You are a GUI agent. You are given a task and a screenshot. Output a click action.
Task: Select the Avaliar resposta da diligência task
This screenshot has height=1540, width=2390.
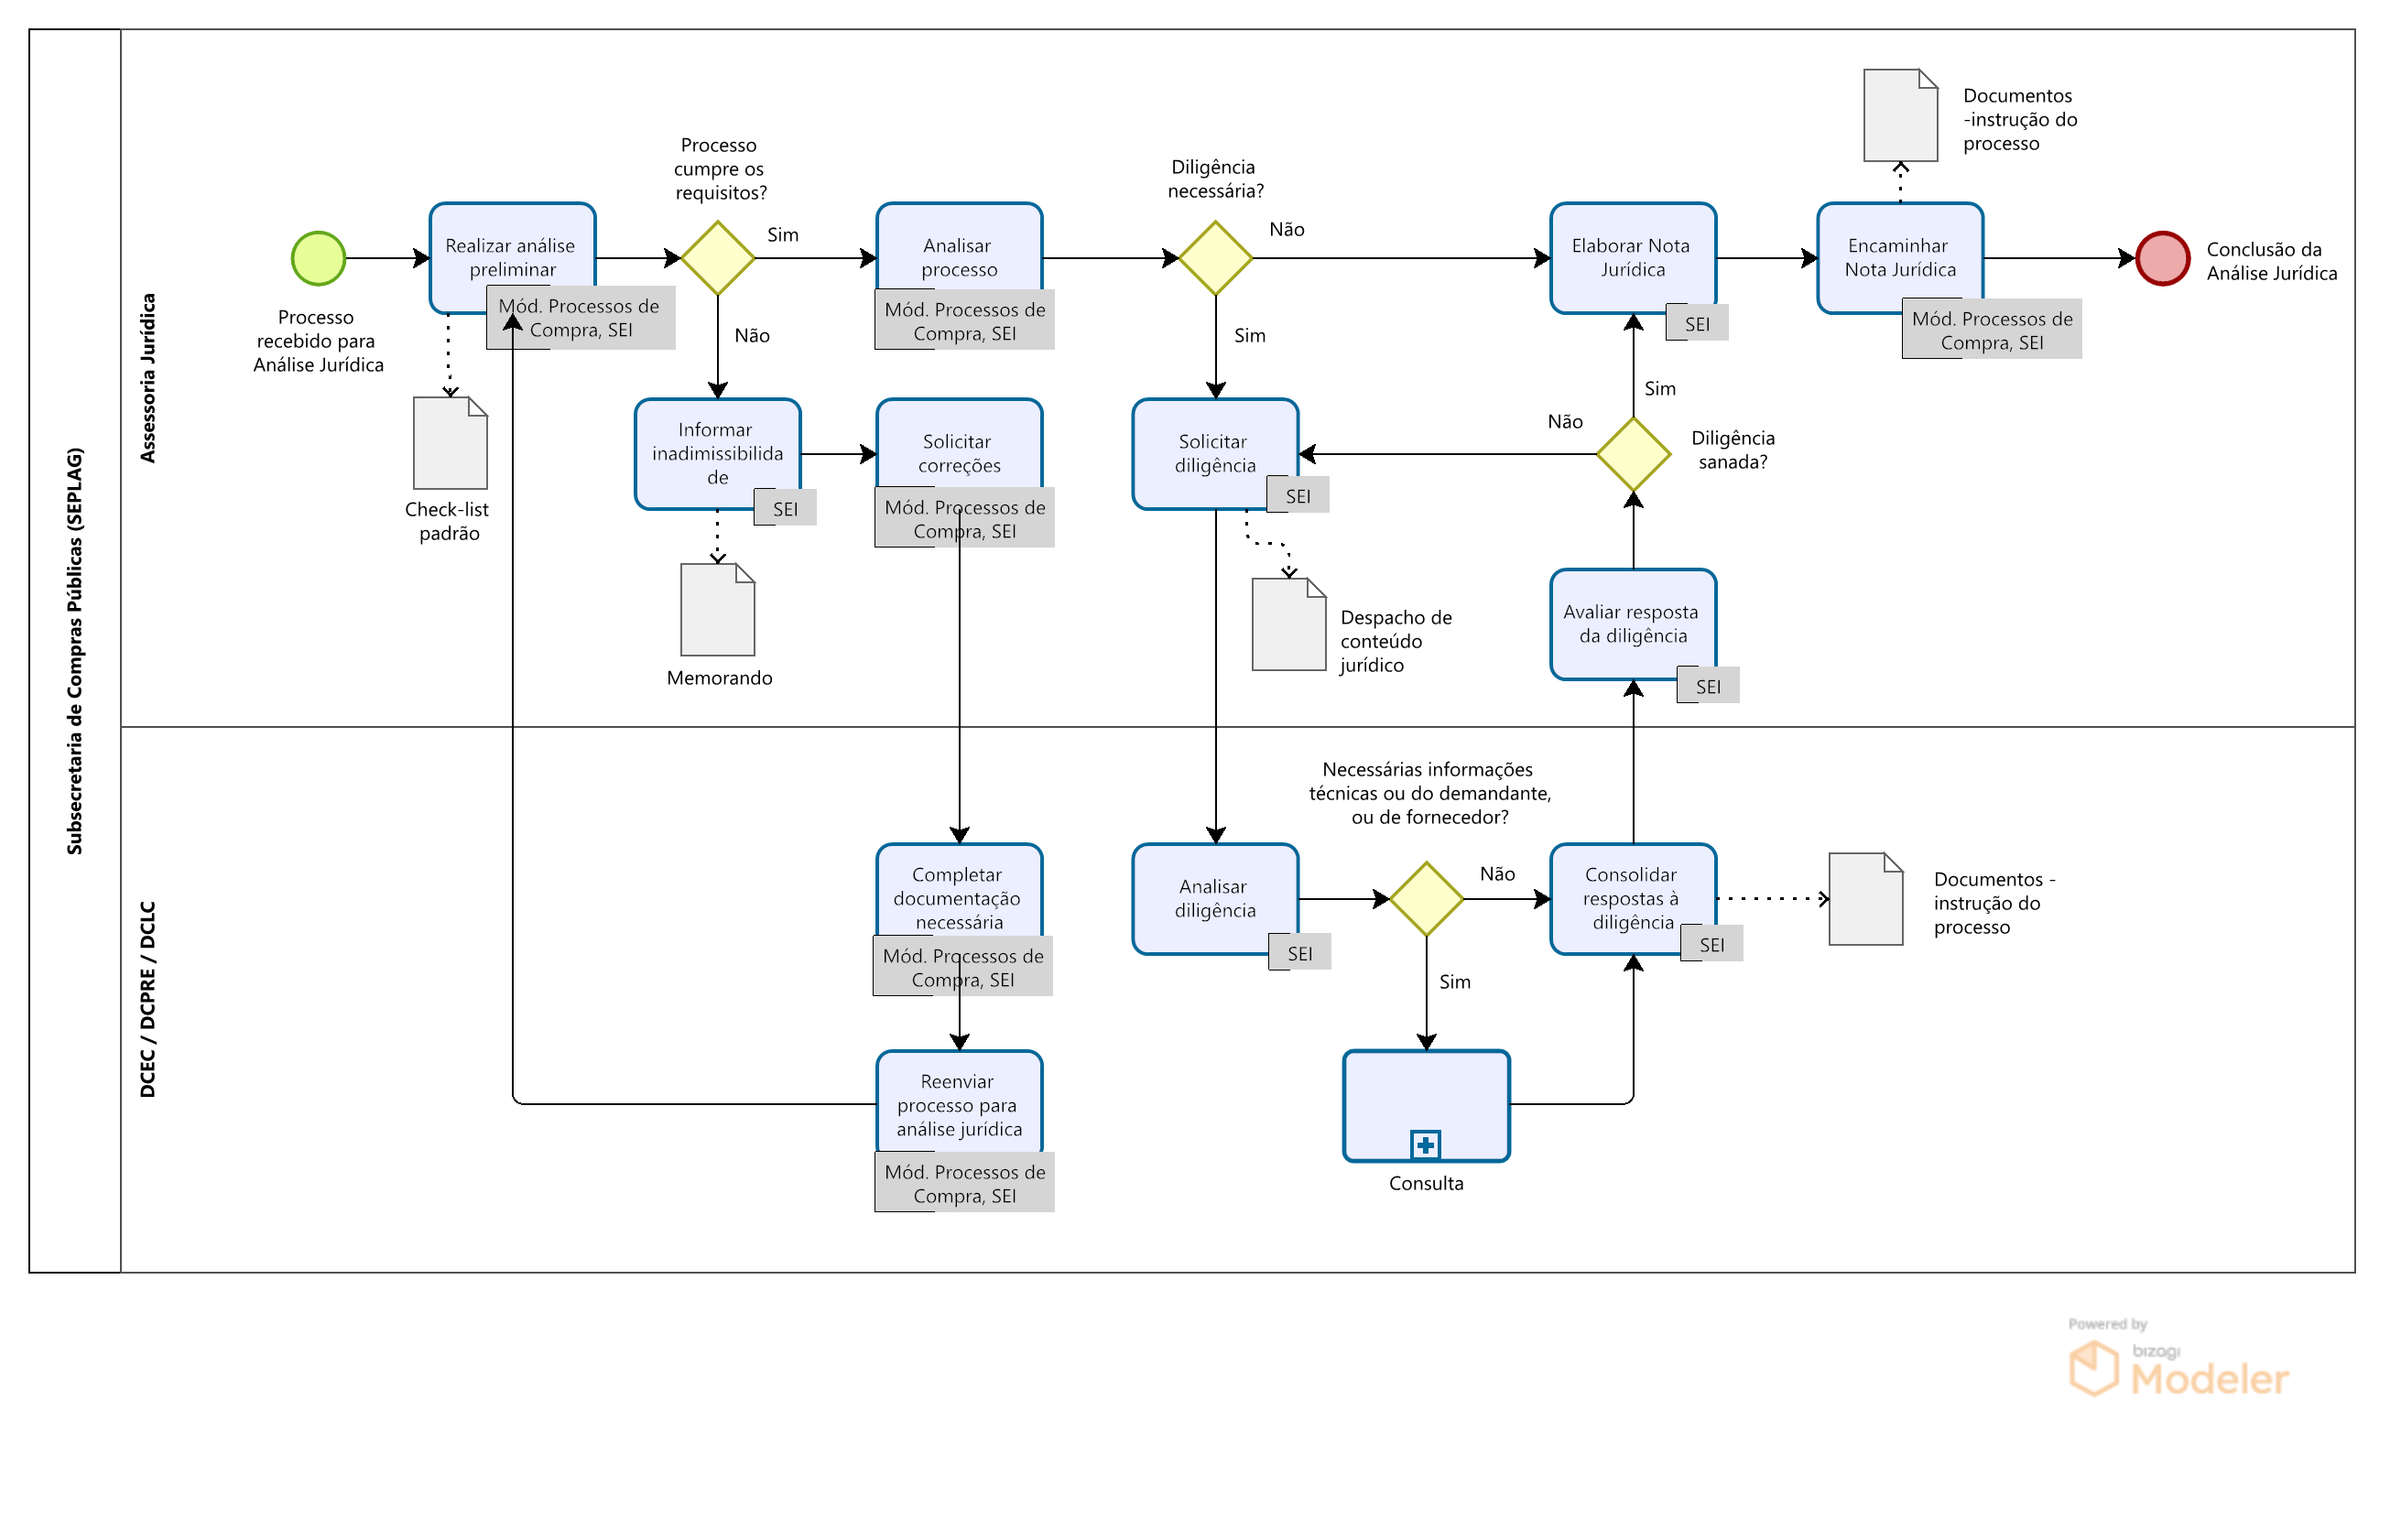tap(1632, 623)
